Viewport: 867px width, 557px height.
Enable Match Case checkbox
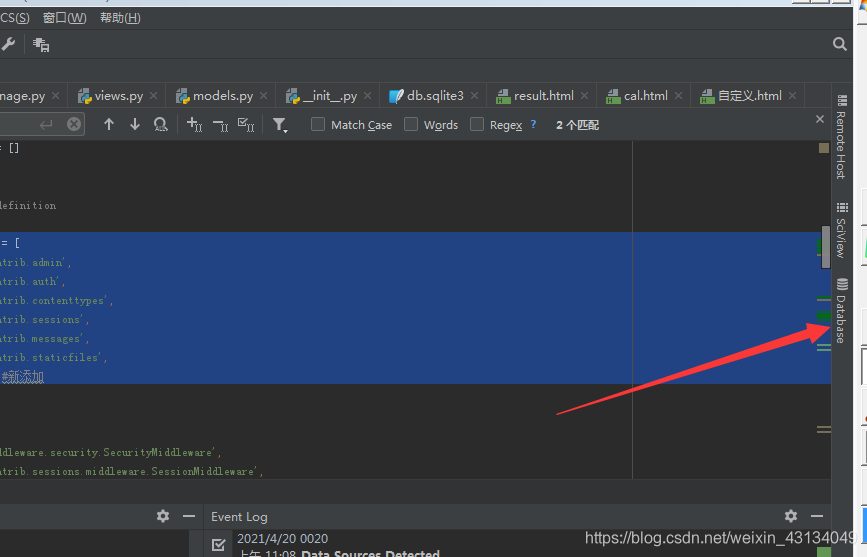coord(318,124)
